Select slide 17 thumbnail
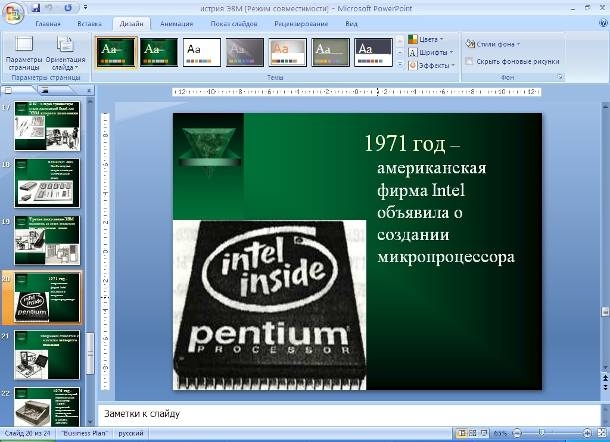The width and height of the screenshot is (610, 442). click(47, 126)
